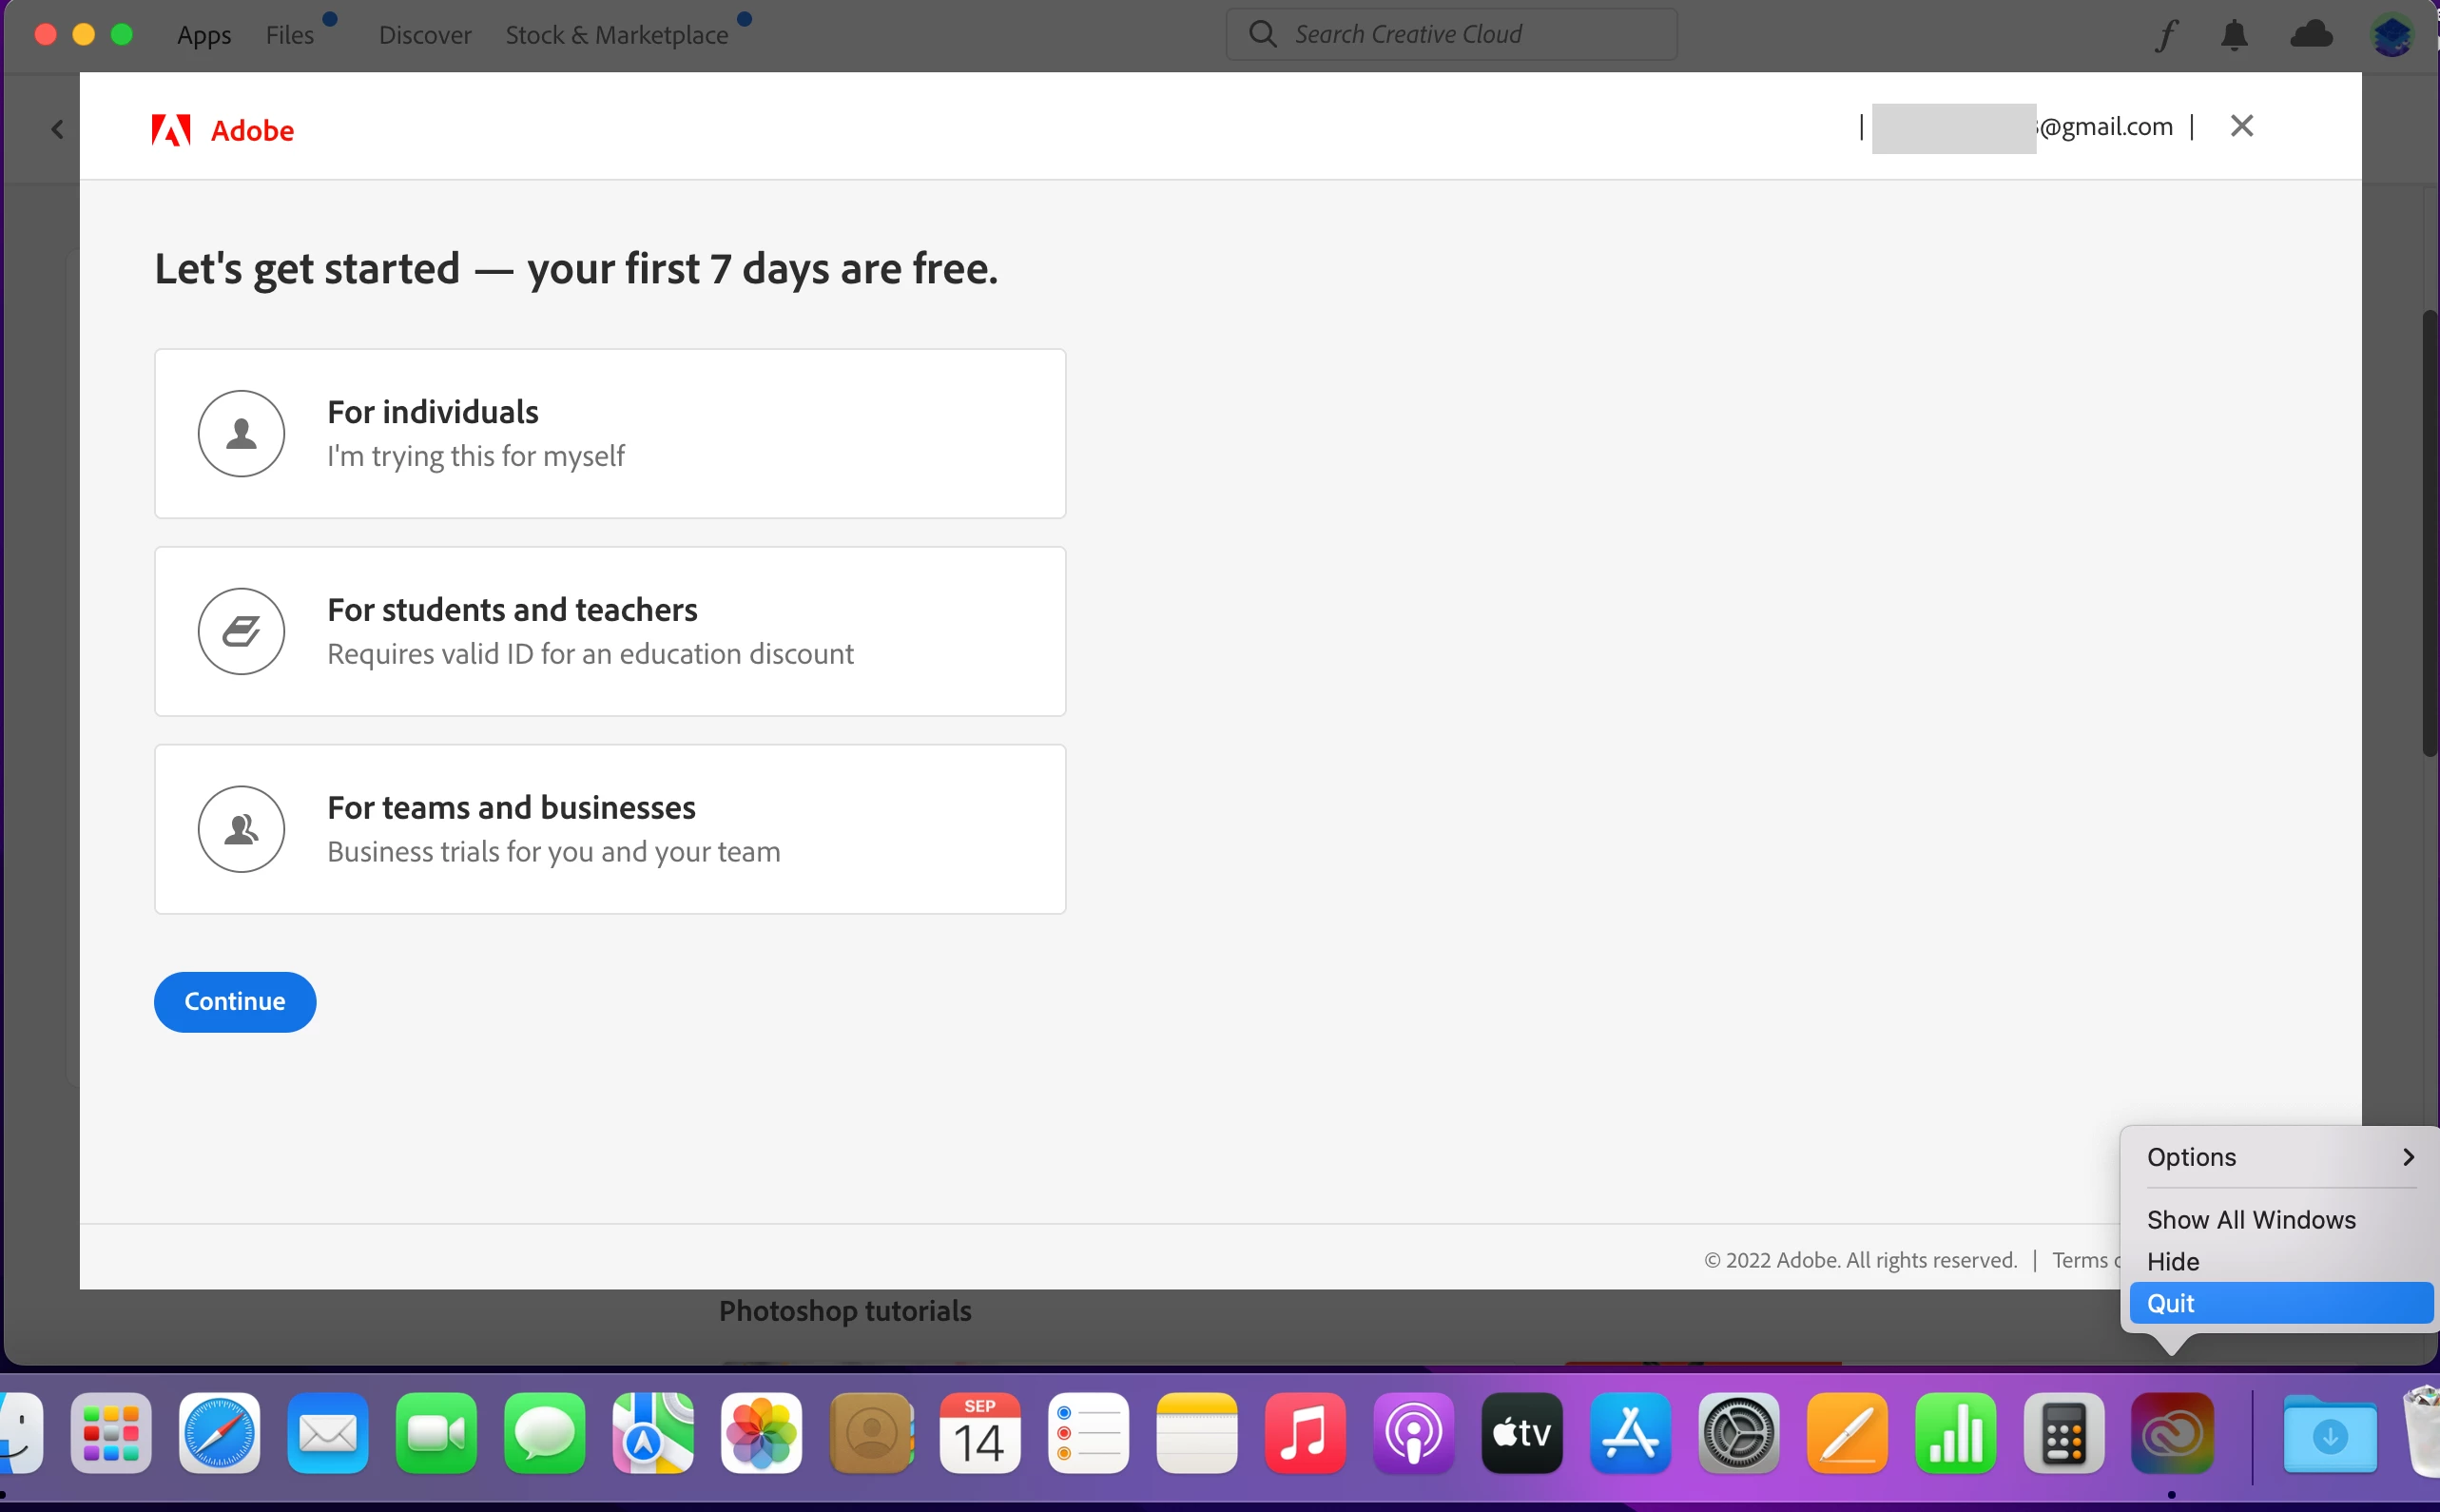Click the fonts 'f' icon in top bar
The image size is (2440, 1512).
(x=2166, y=36)
